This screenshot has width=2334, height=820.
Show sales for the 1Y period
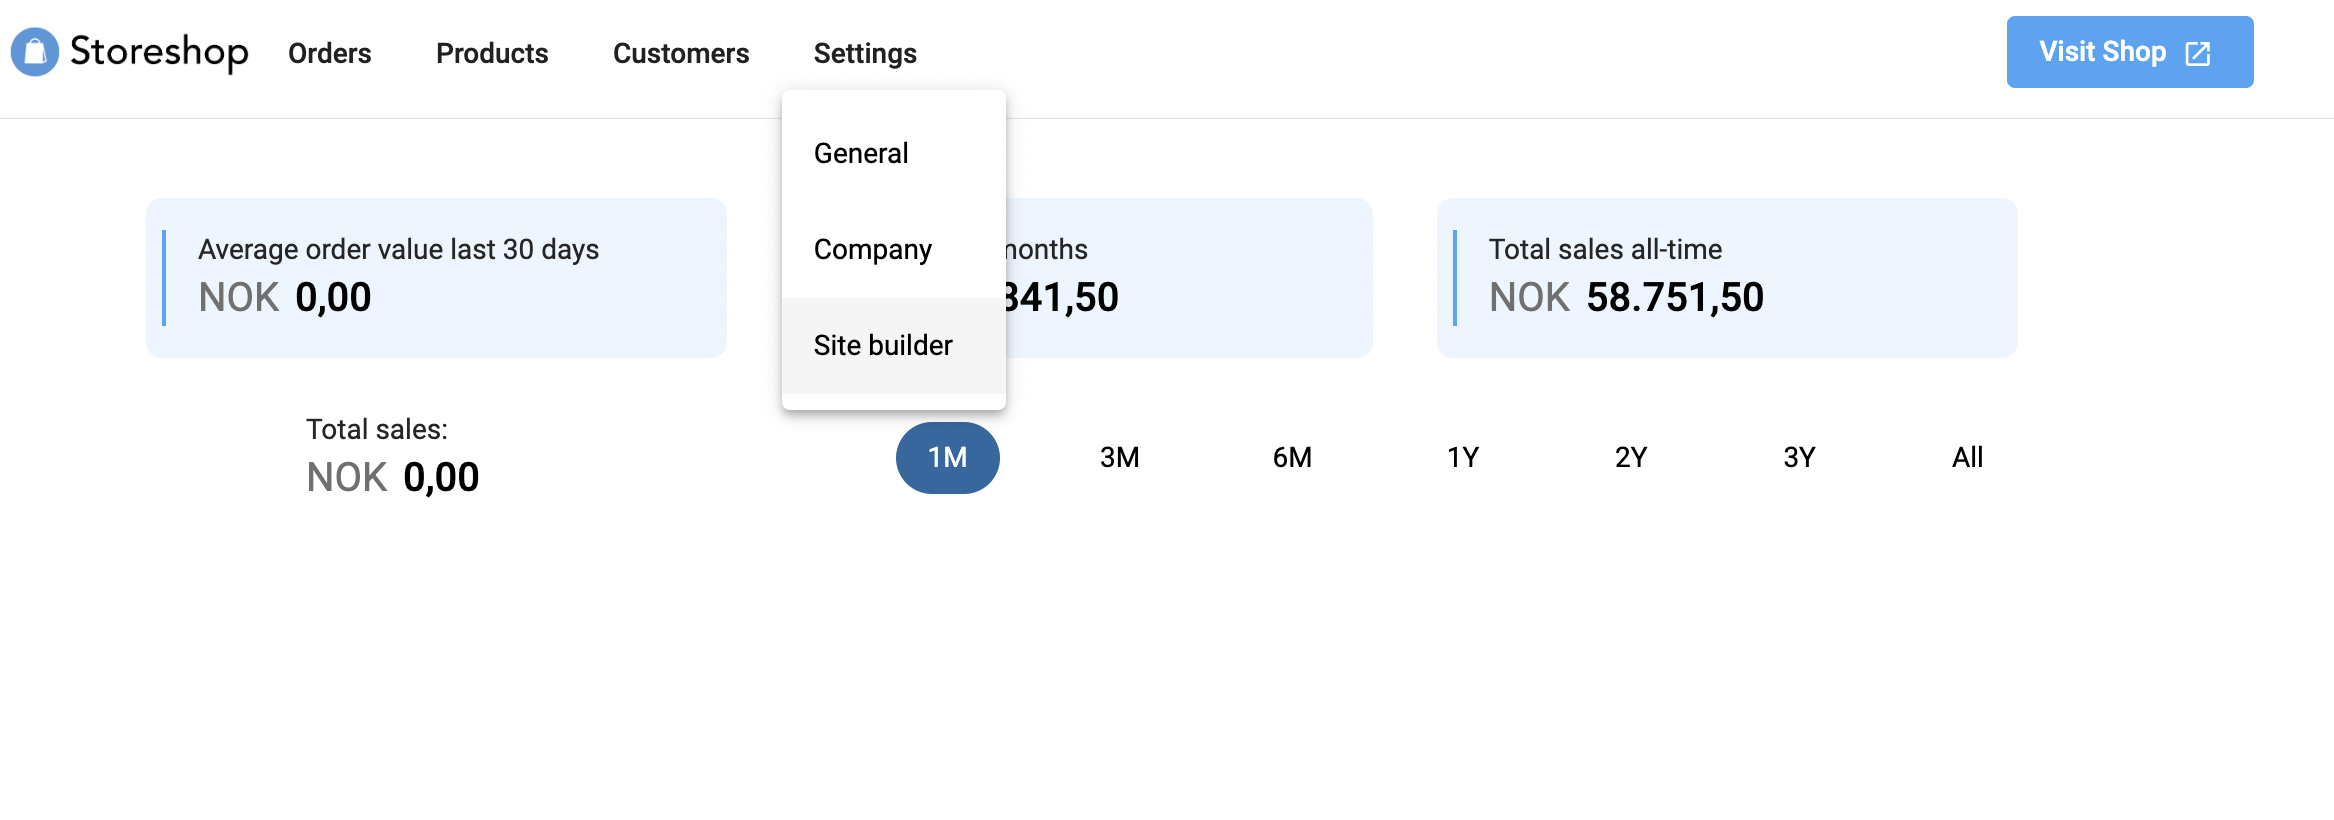coord(1463,458)
